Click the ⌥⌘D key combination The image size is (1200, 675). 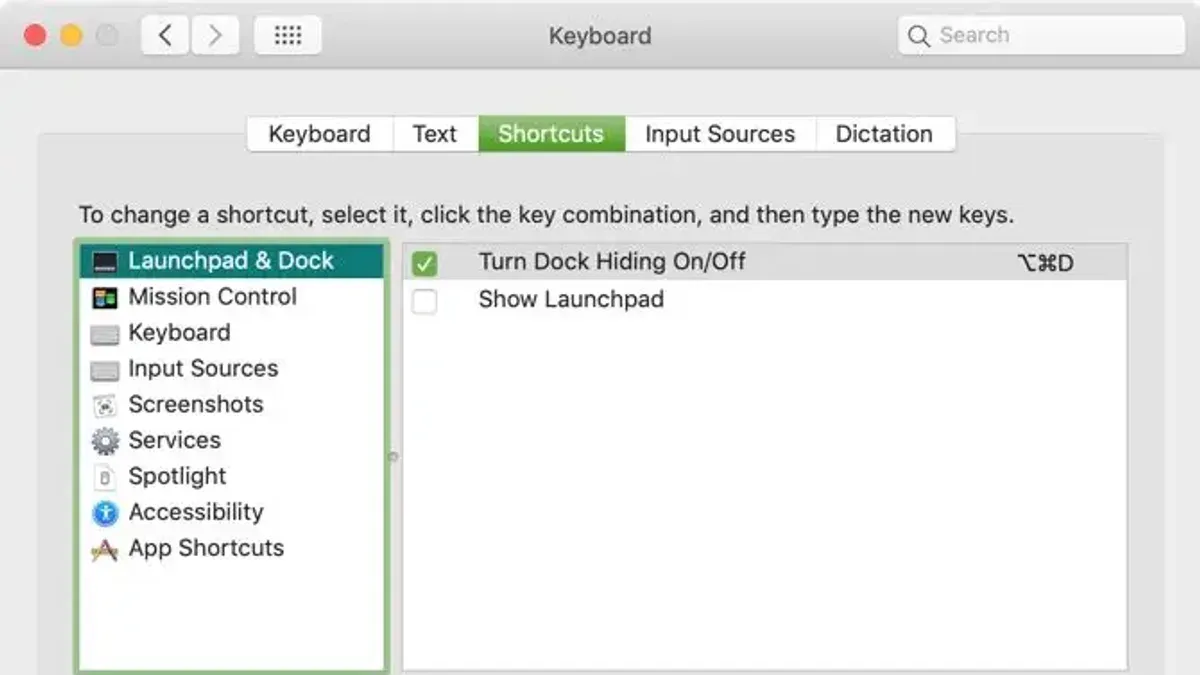pyautogui.click(x=1046, y=264)
